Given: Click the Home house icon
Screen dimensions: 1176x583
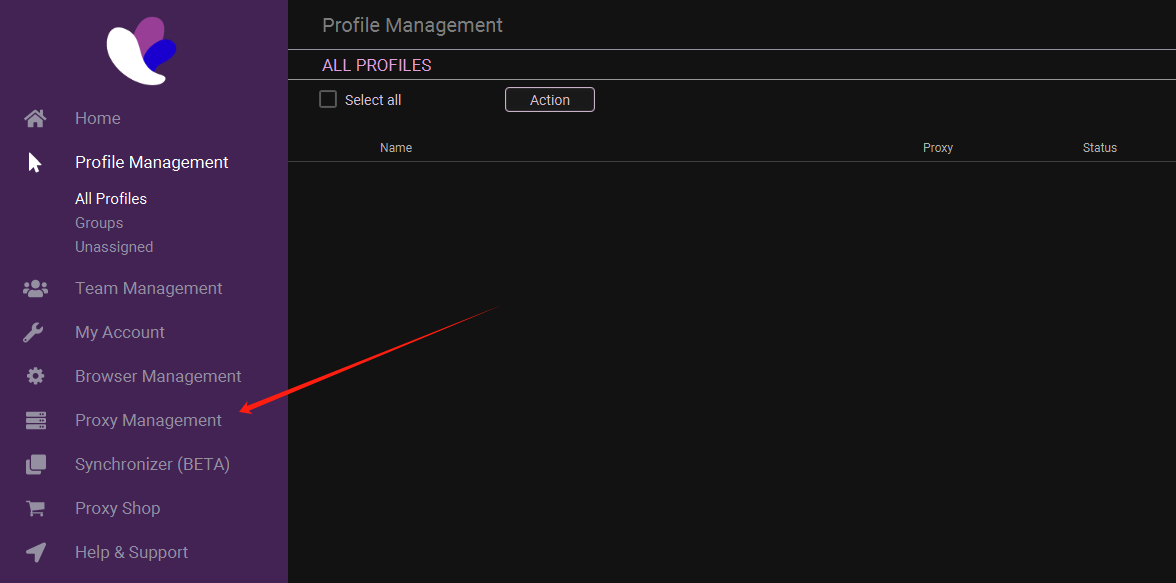Looking at the screenshot, I should pos(35,119).
